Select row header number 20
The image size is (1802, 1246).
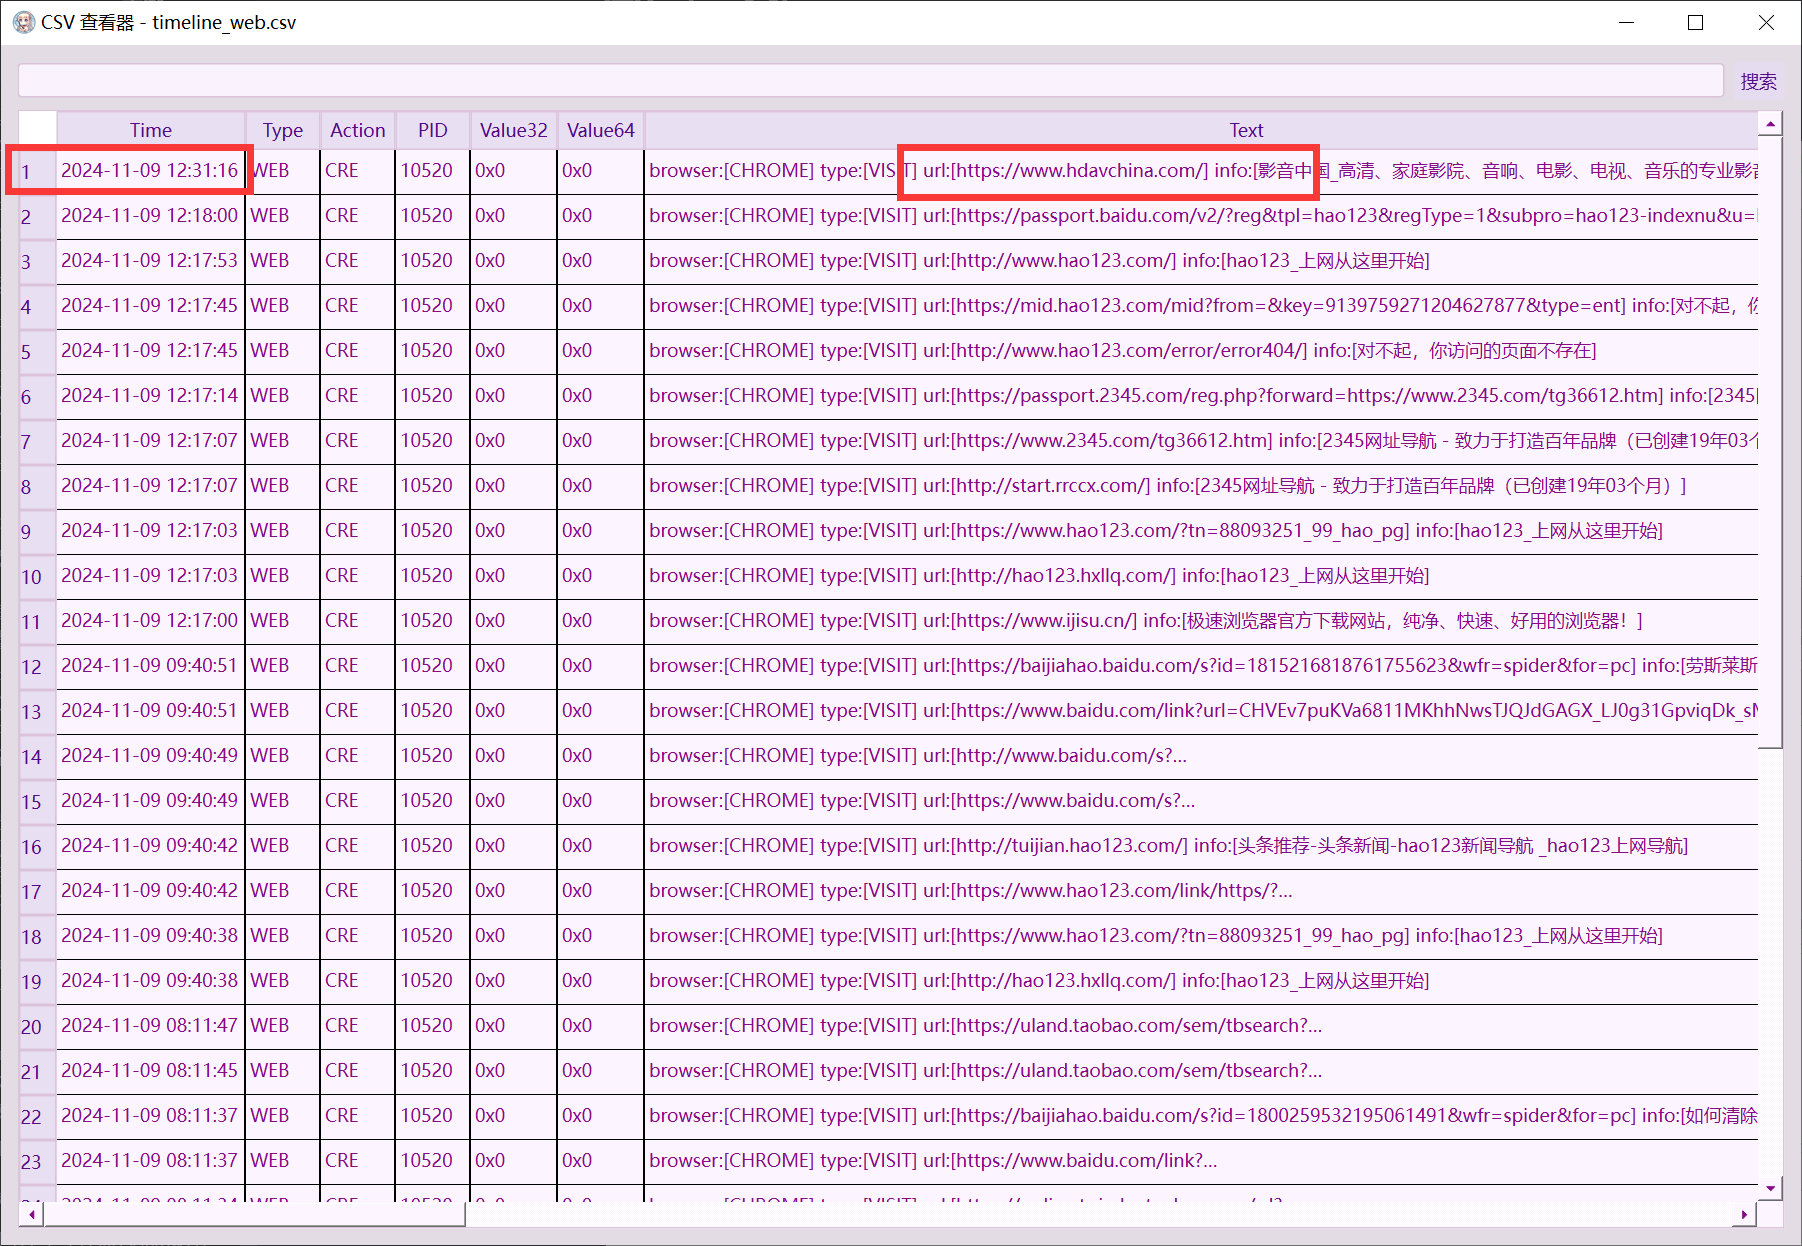tap(38, 1026)
